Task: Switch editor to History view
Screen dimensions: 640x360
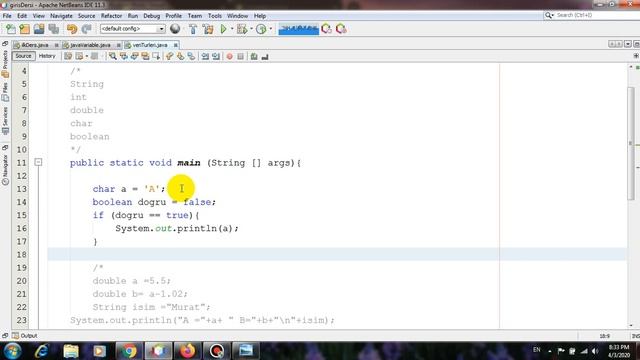Action: [x=47, y=56]
